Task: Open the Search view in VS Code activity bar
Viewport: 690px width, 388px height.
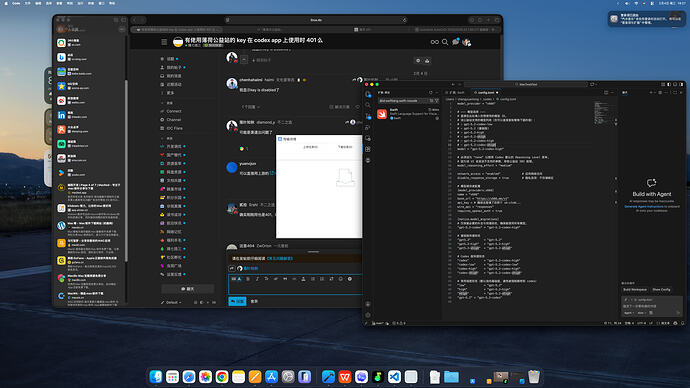Action: pyautogui.click(x=368, y=105)
